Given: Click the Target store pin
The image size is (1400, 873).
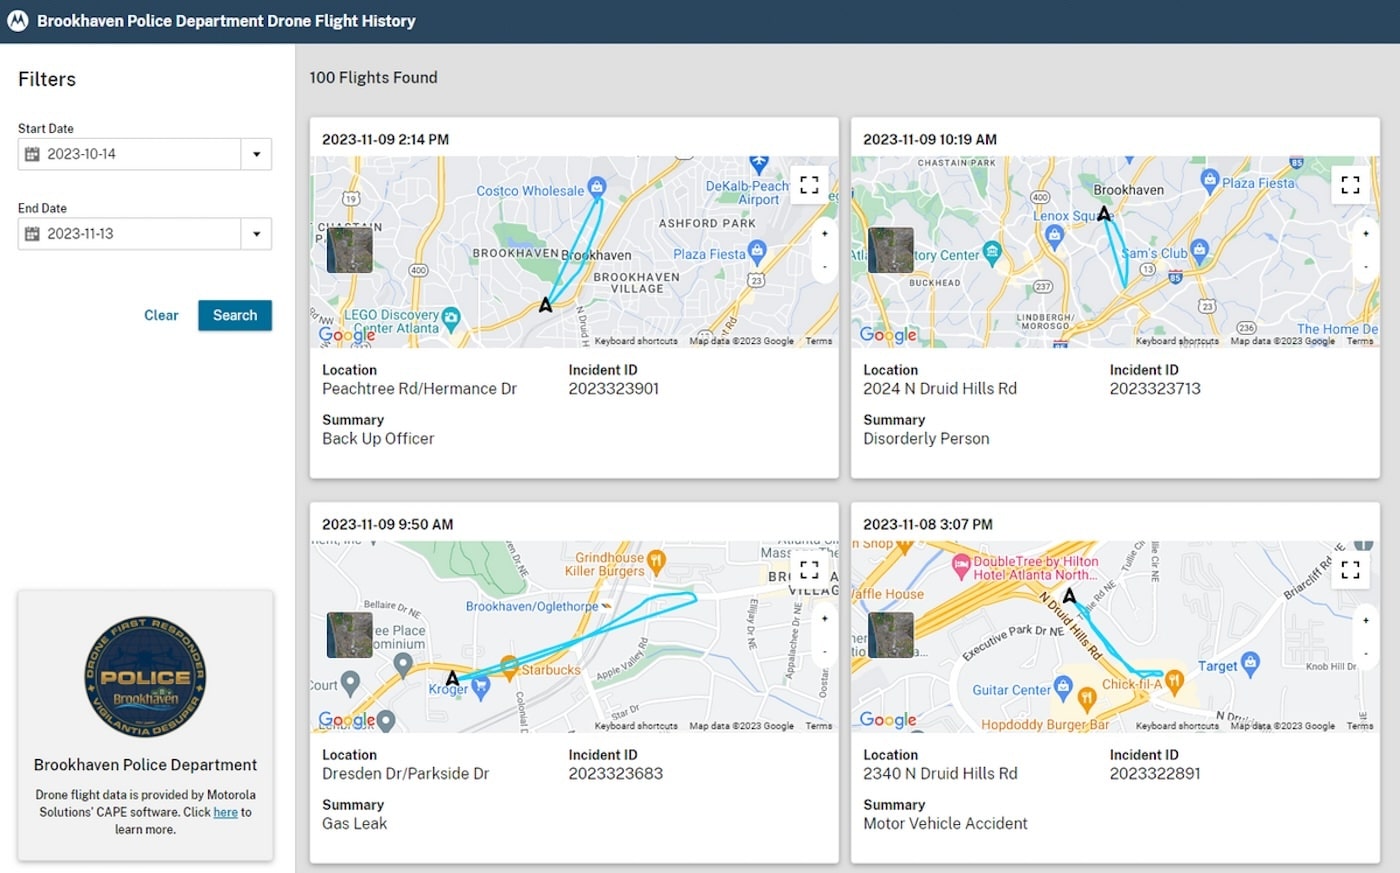Looking at the screenshot, I should (x=1250, y=662).
